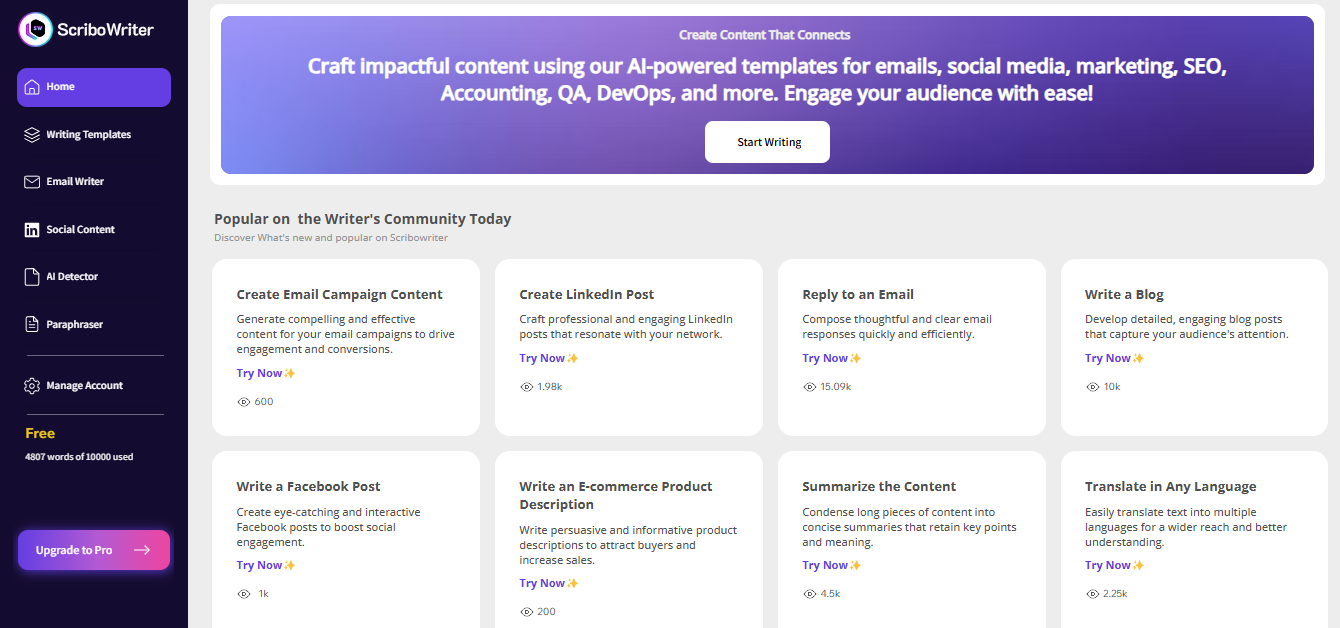This screenshot has height=628, width=1340.
Task: Click the Email Writer envelope icon
Action: coord(32,182)
